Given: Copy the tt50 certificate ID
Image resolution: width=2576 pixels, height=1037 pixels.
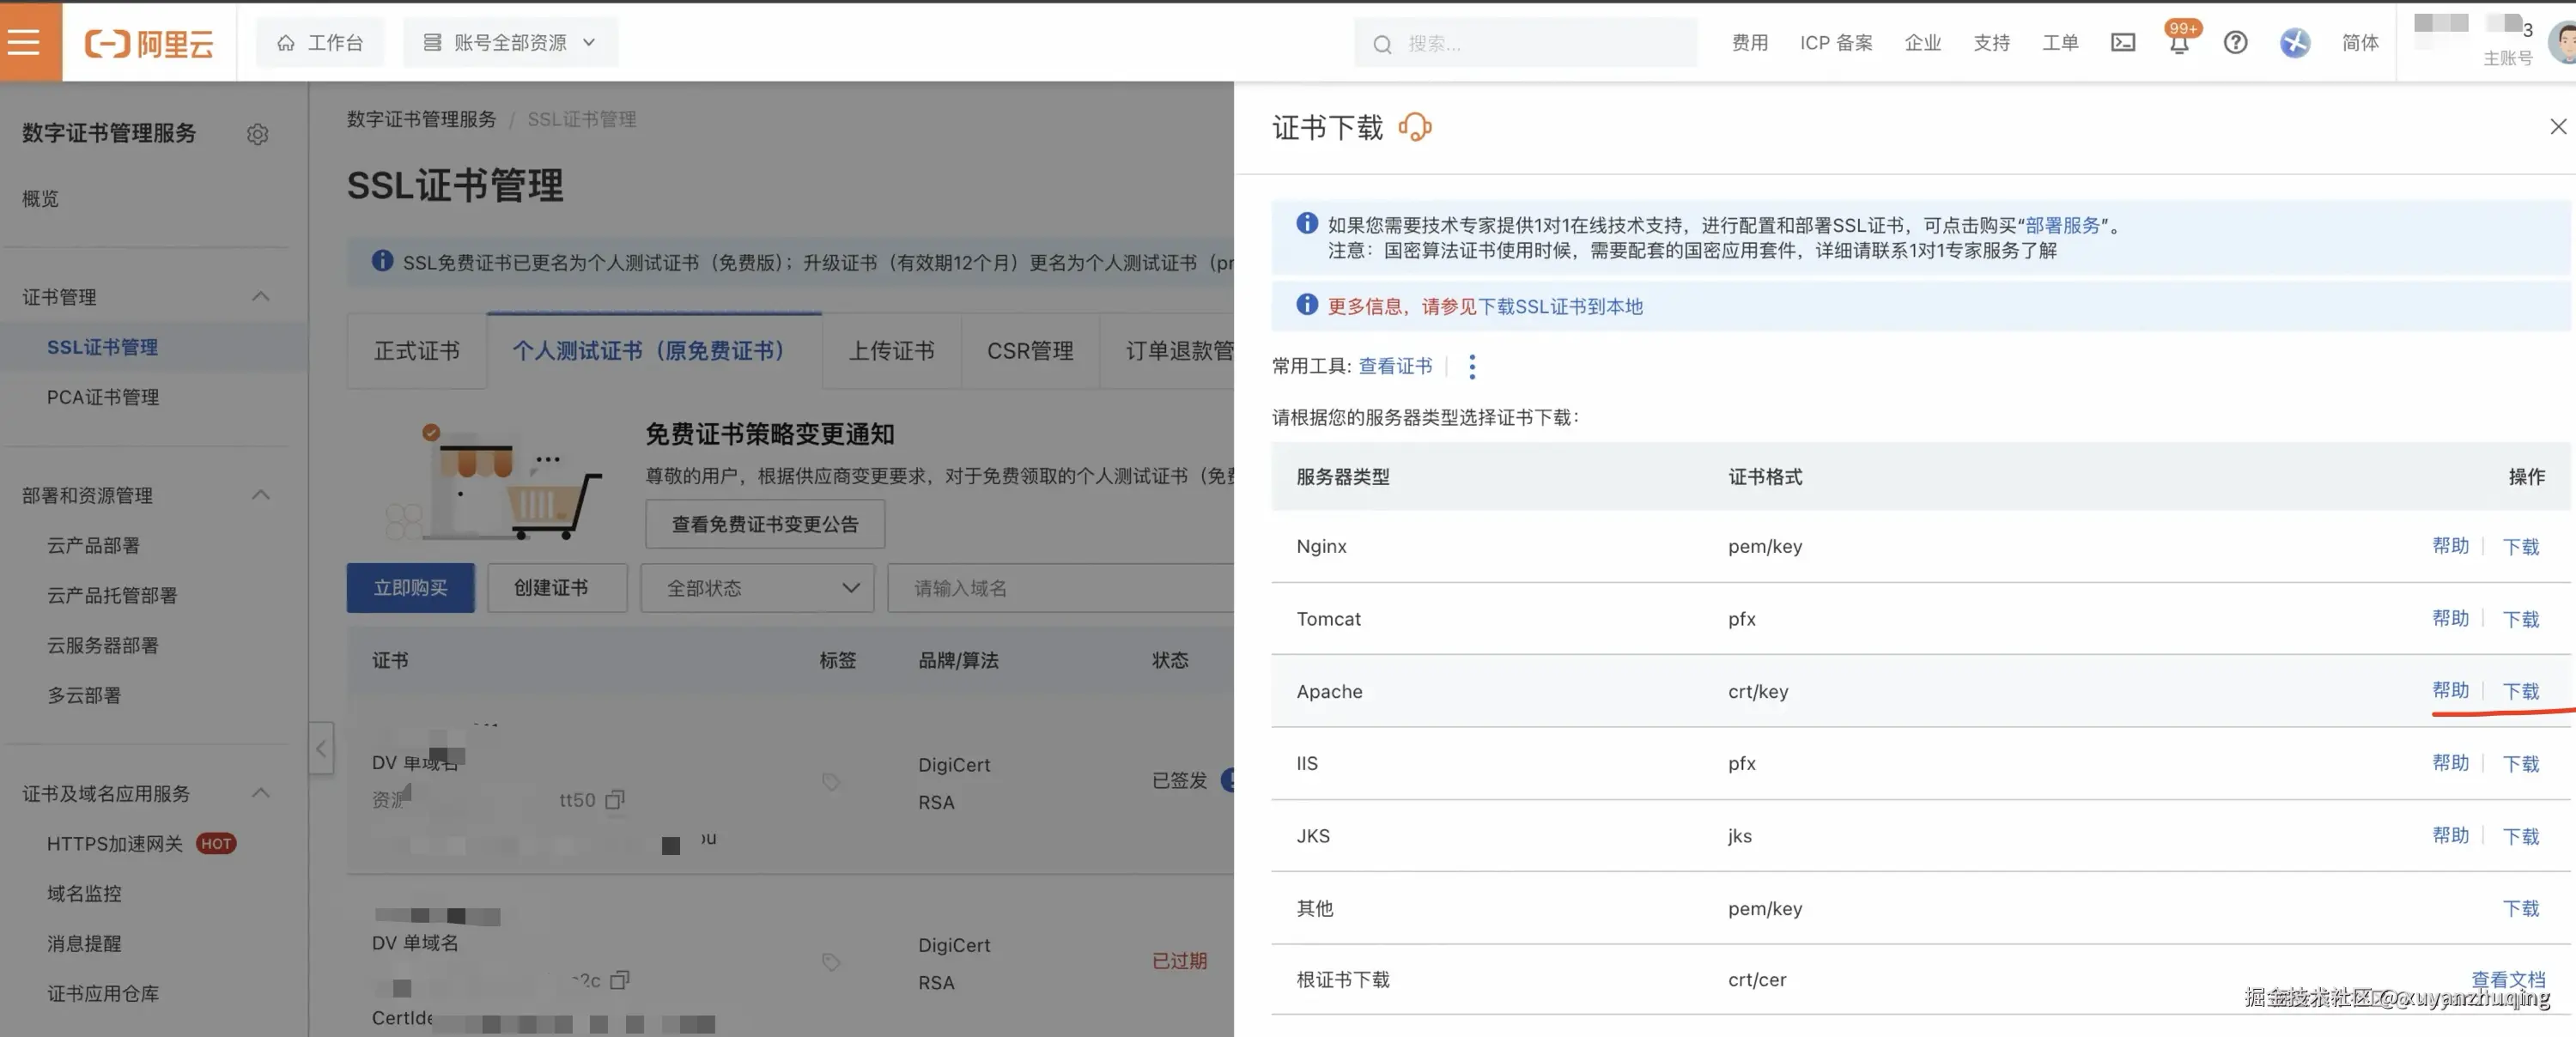Looking at the screenshot, I should (x=615, y=799).
